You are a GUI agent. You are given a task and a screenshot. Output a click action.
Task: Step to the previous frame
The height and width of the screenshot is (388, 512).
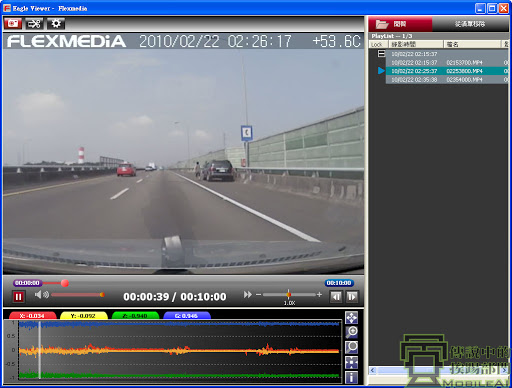click(x=336, y=297)
